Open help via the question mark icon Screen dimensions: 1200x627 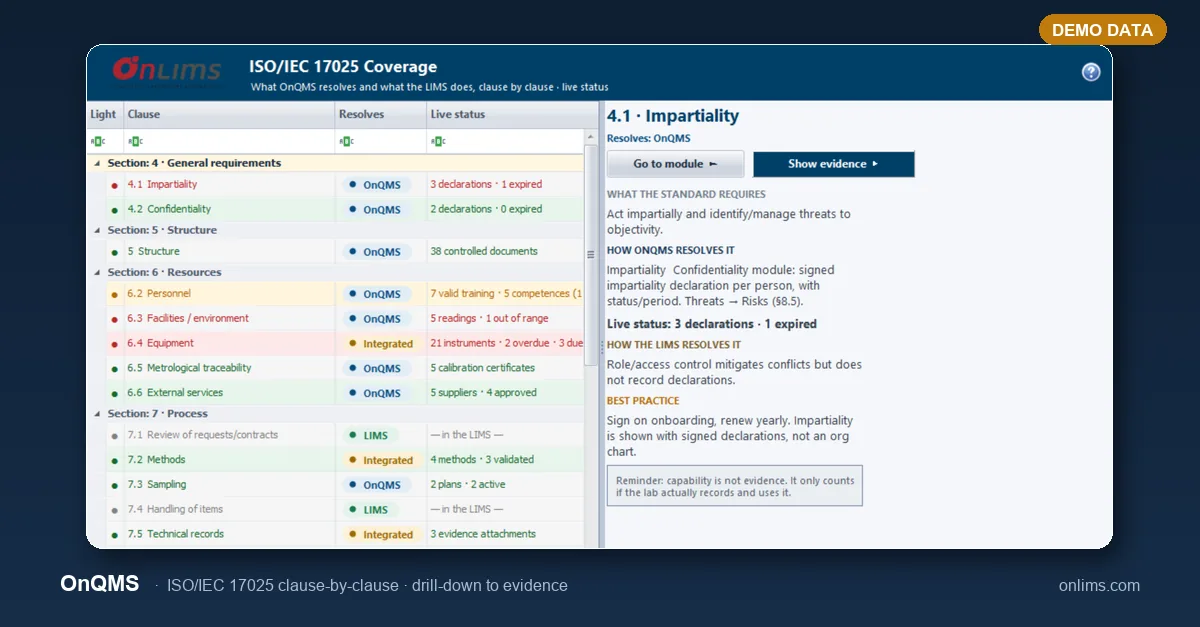[1091, 72]
